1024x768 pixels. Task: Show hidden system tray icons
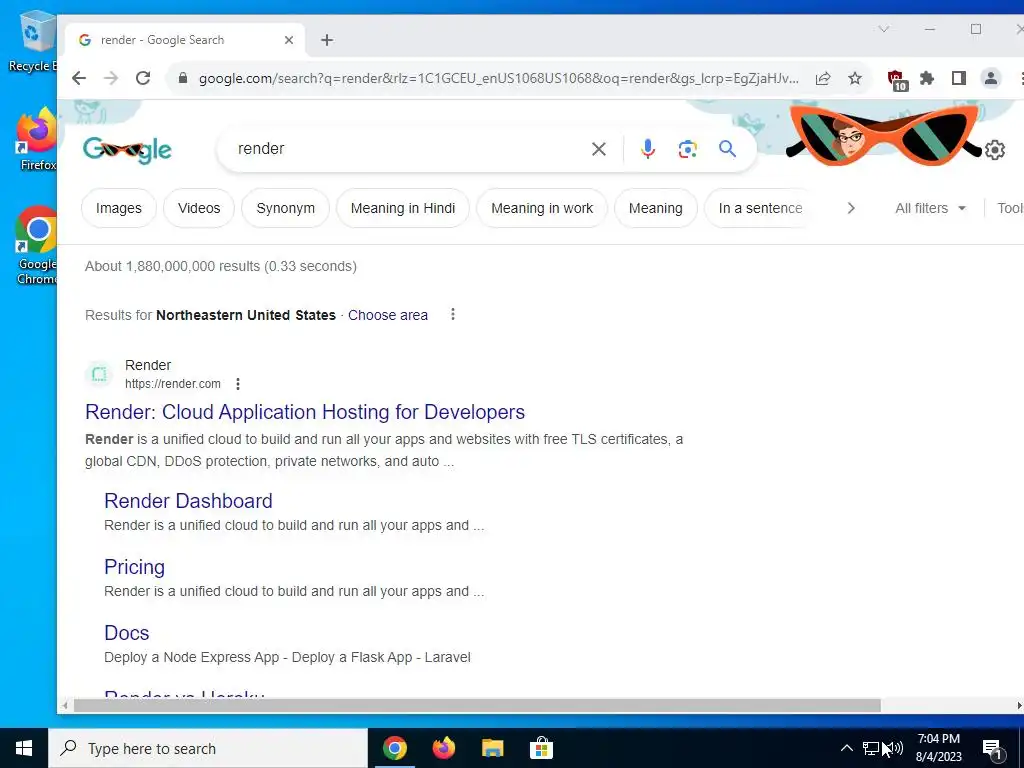point(846,748)
